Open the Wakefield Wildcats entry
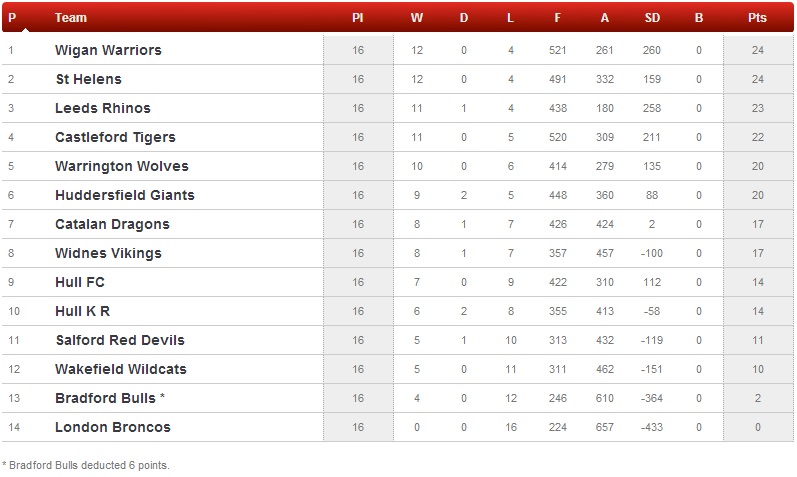797x477 pixels. click(x=121, y=369)
